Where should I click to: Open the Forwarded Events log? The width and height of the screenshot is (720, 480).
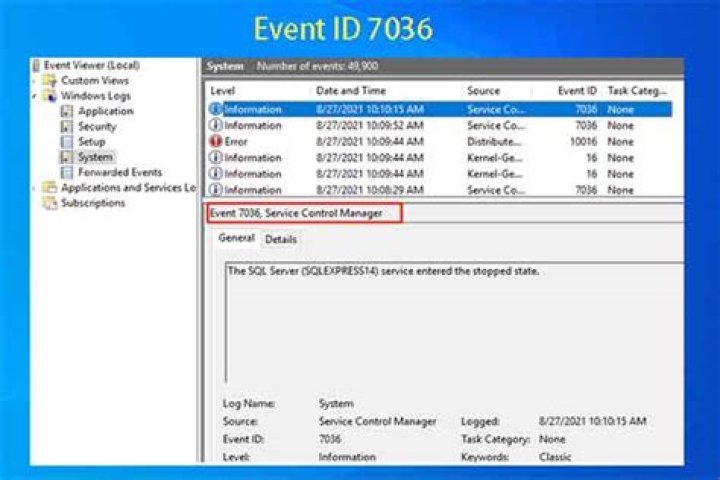coord(120,172)
